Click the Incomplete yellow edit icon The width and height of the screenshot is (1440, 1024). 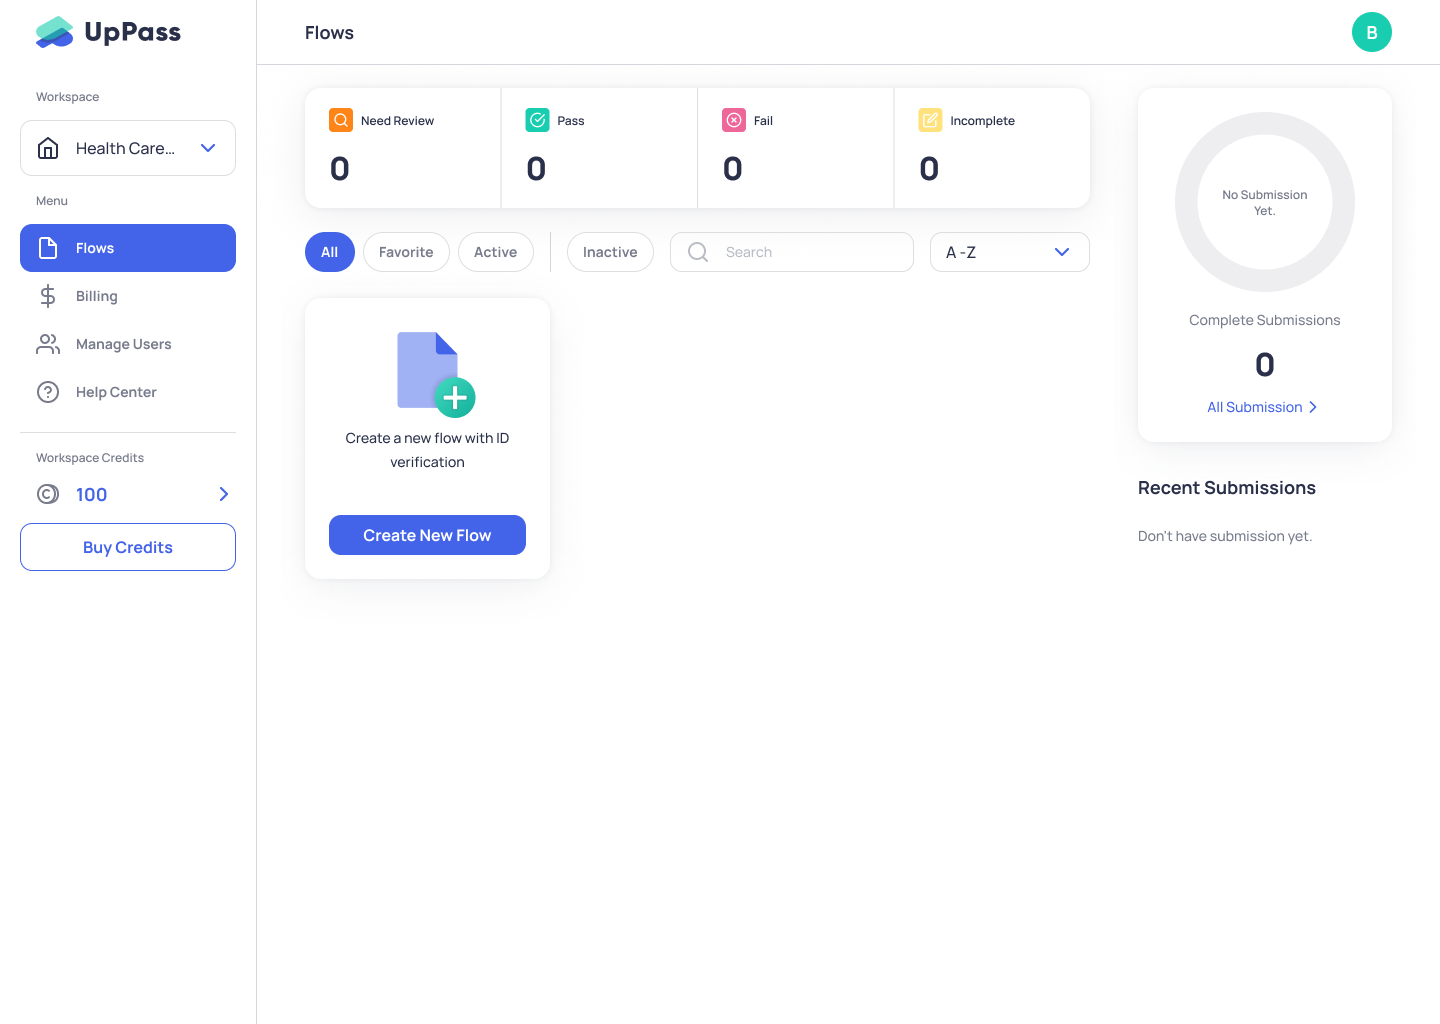pyautogui.click(x=930, y=120)
